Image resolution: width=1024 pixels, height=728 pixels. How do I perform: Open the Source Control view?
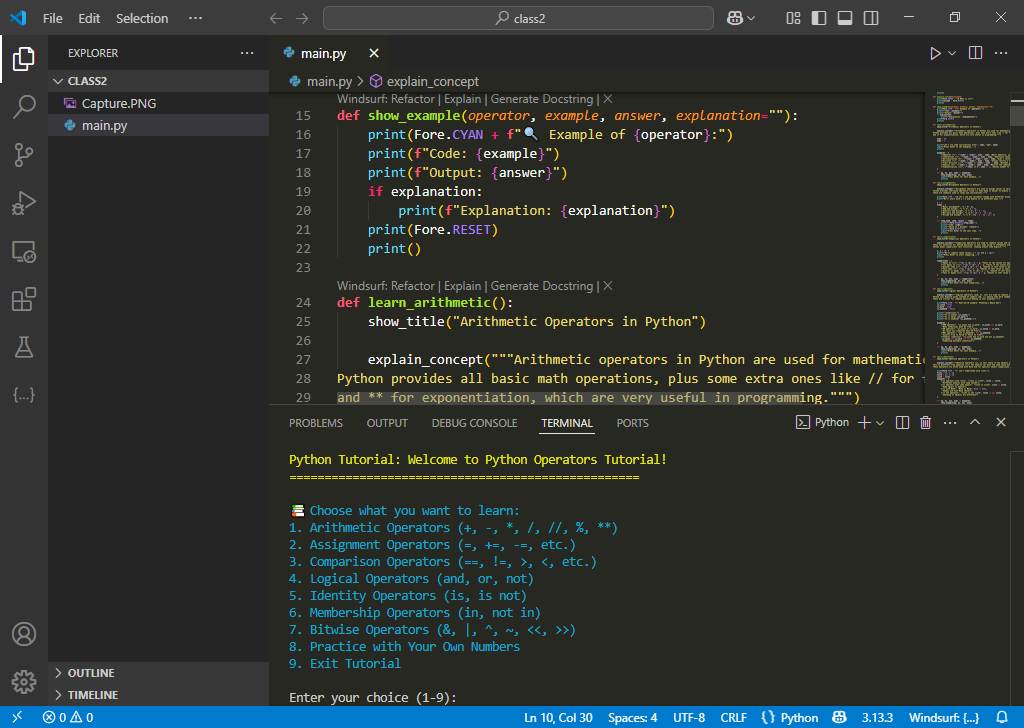24,155
